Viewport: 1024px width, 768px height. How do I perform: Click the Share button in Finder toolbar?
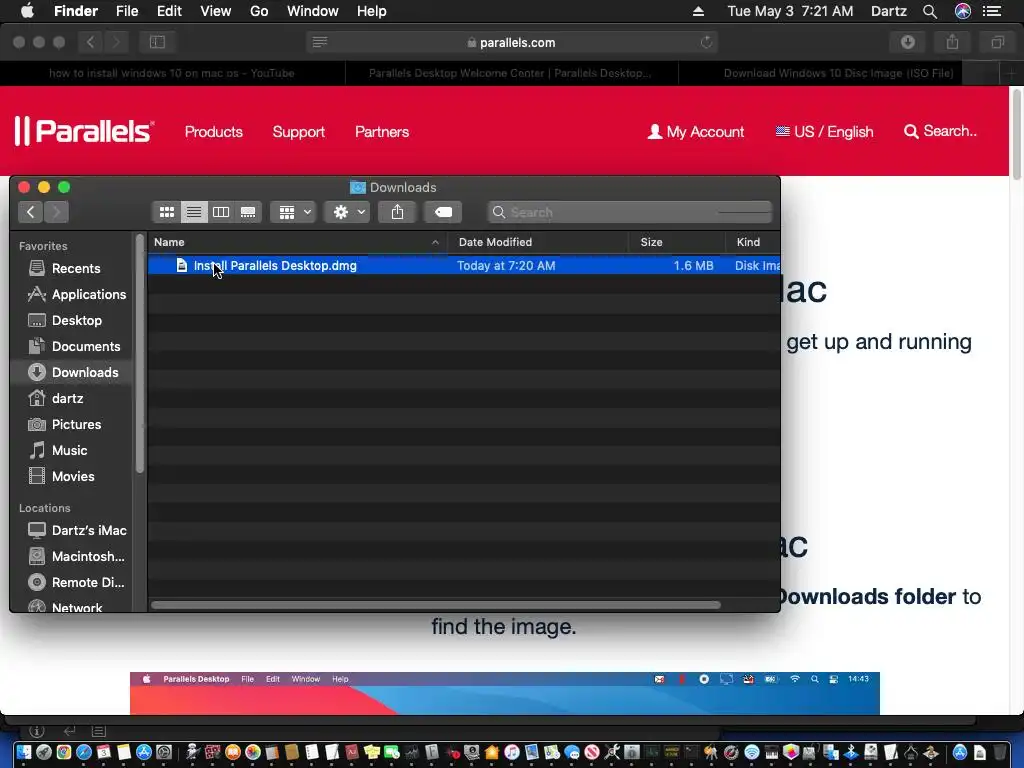pyautogui.click(x=397, y=212)
